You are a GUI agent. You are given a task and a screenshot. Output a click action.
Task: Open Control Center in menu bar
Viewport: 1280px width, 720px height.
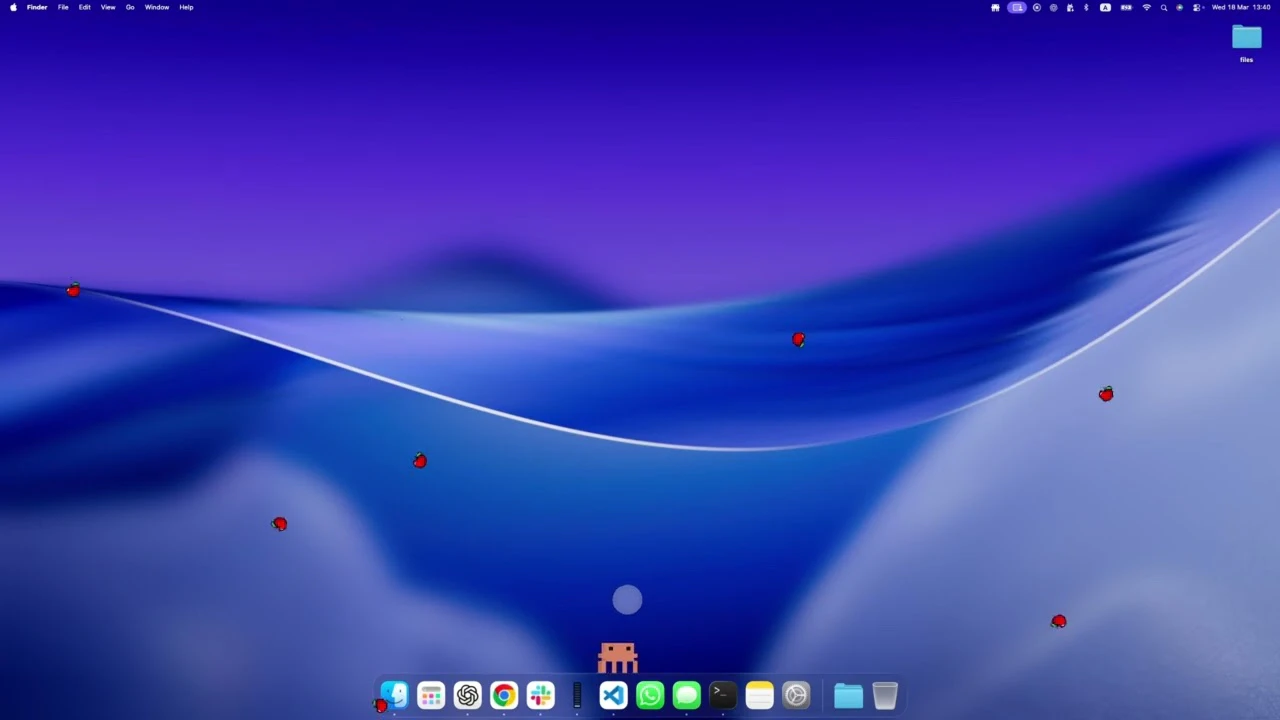point(1197,7)
